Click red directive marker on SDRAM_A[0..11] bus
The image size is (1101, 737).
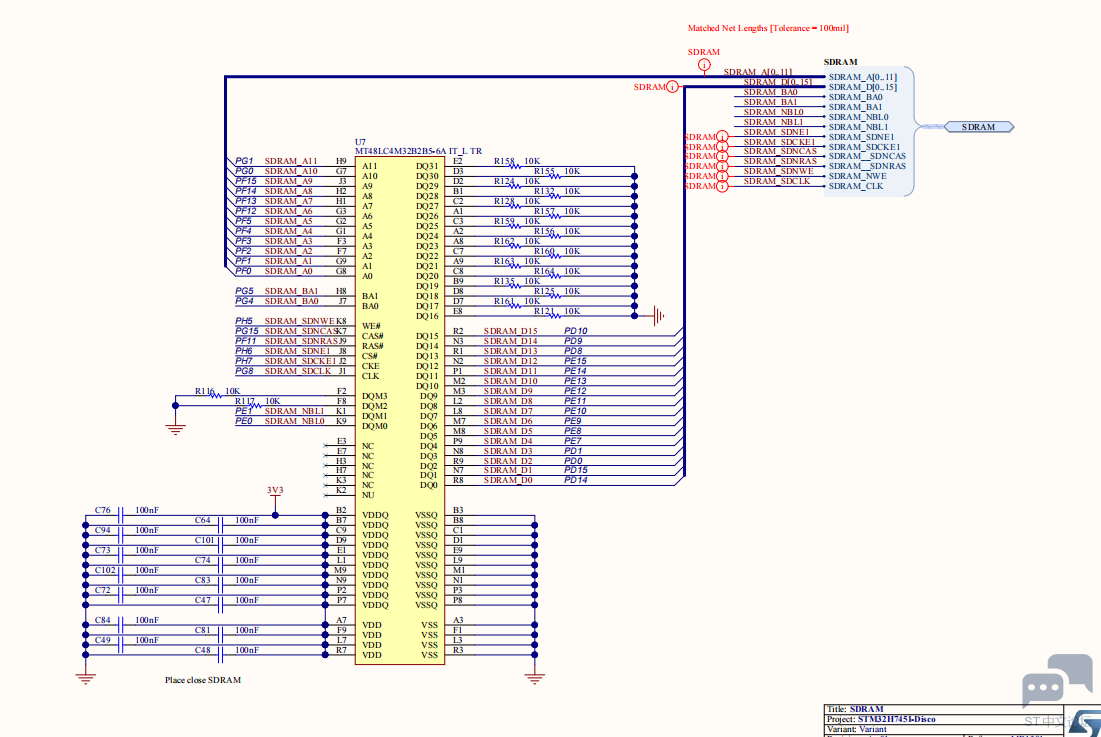tap(704, 65)
